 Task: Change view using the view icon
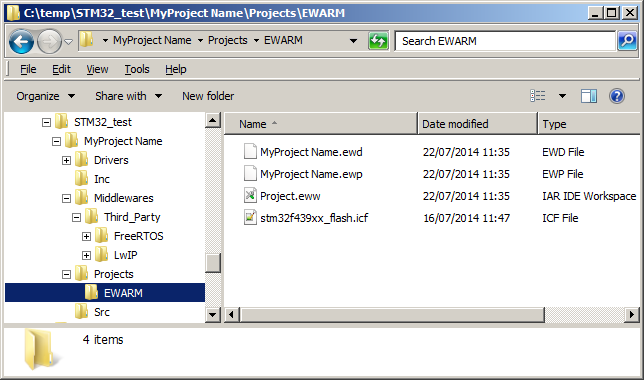click(x=538, y=96)
